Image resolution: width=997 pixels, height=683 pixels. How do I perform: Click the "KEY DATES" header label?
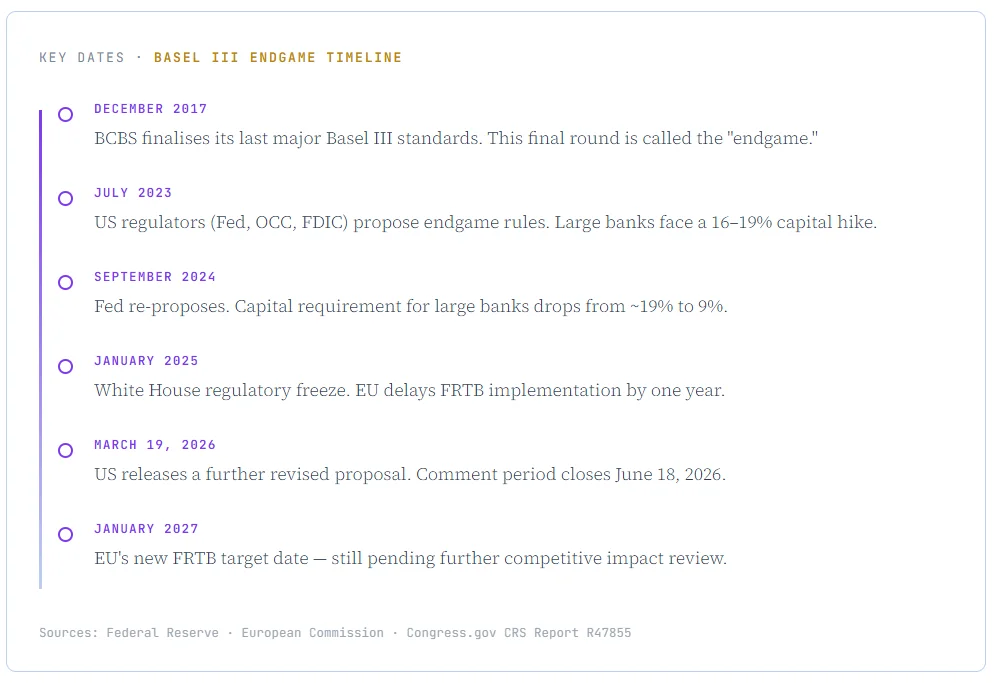pos(82,58)
